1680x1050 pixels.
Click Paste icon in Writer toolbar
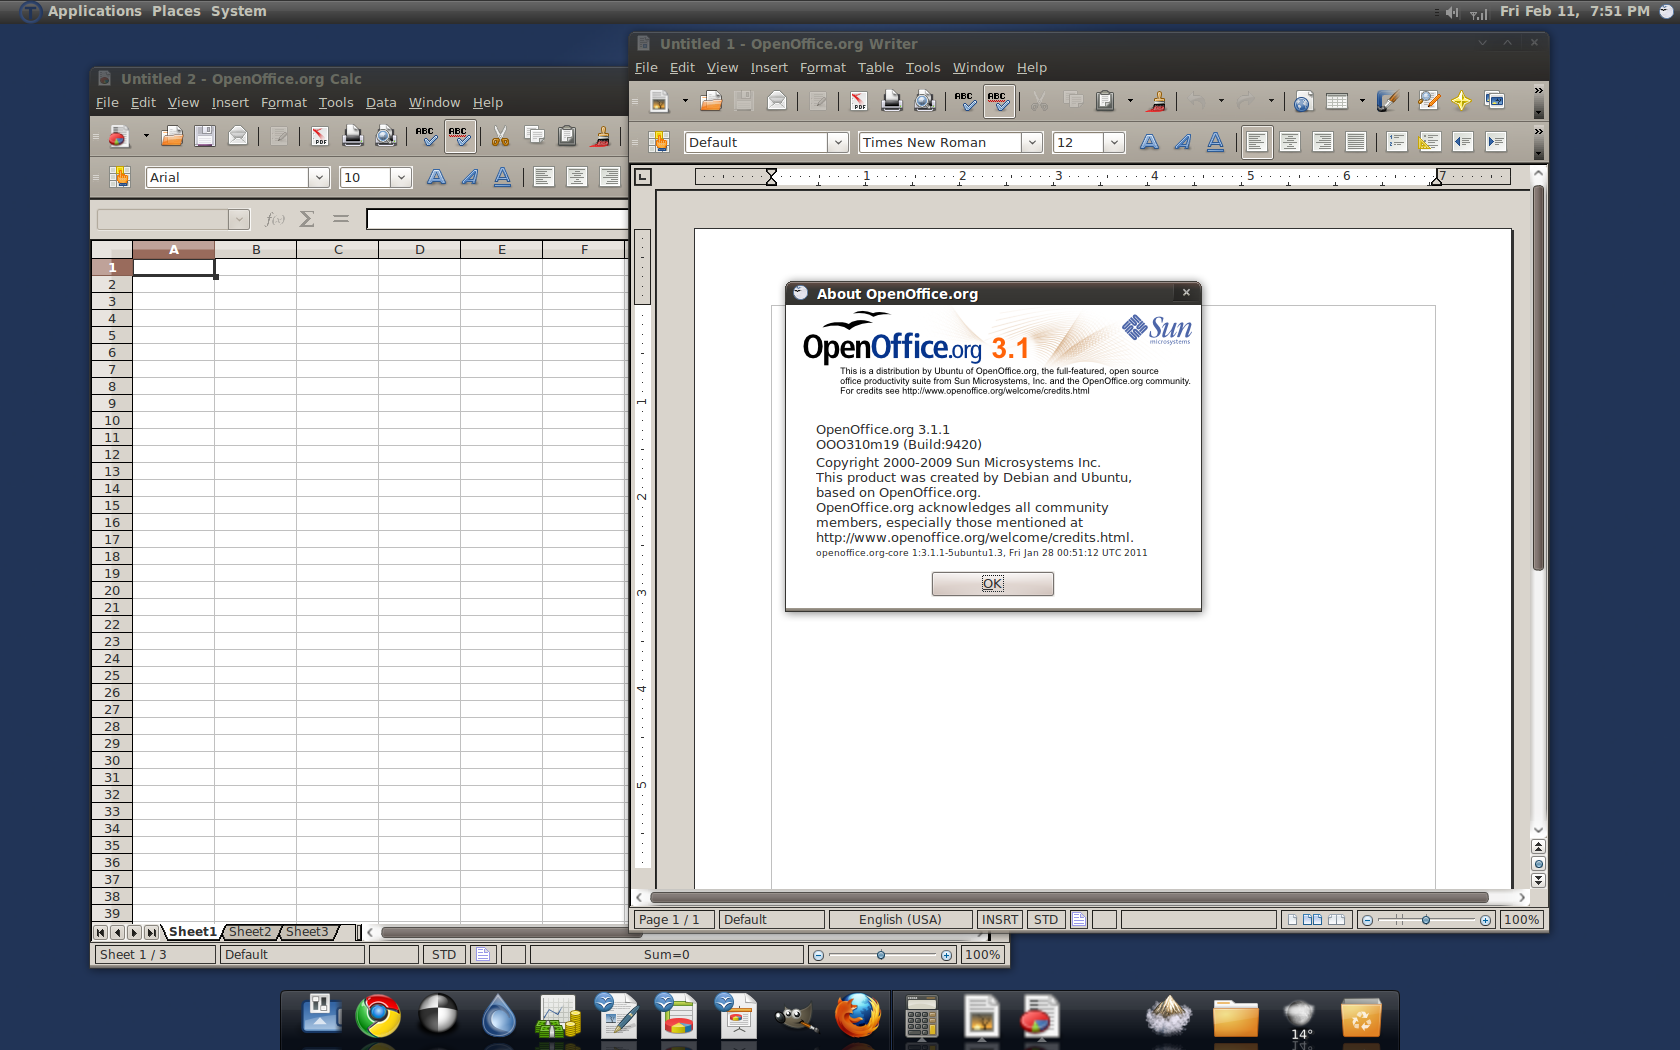click(1105, 101)
